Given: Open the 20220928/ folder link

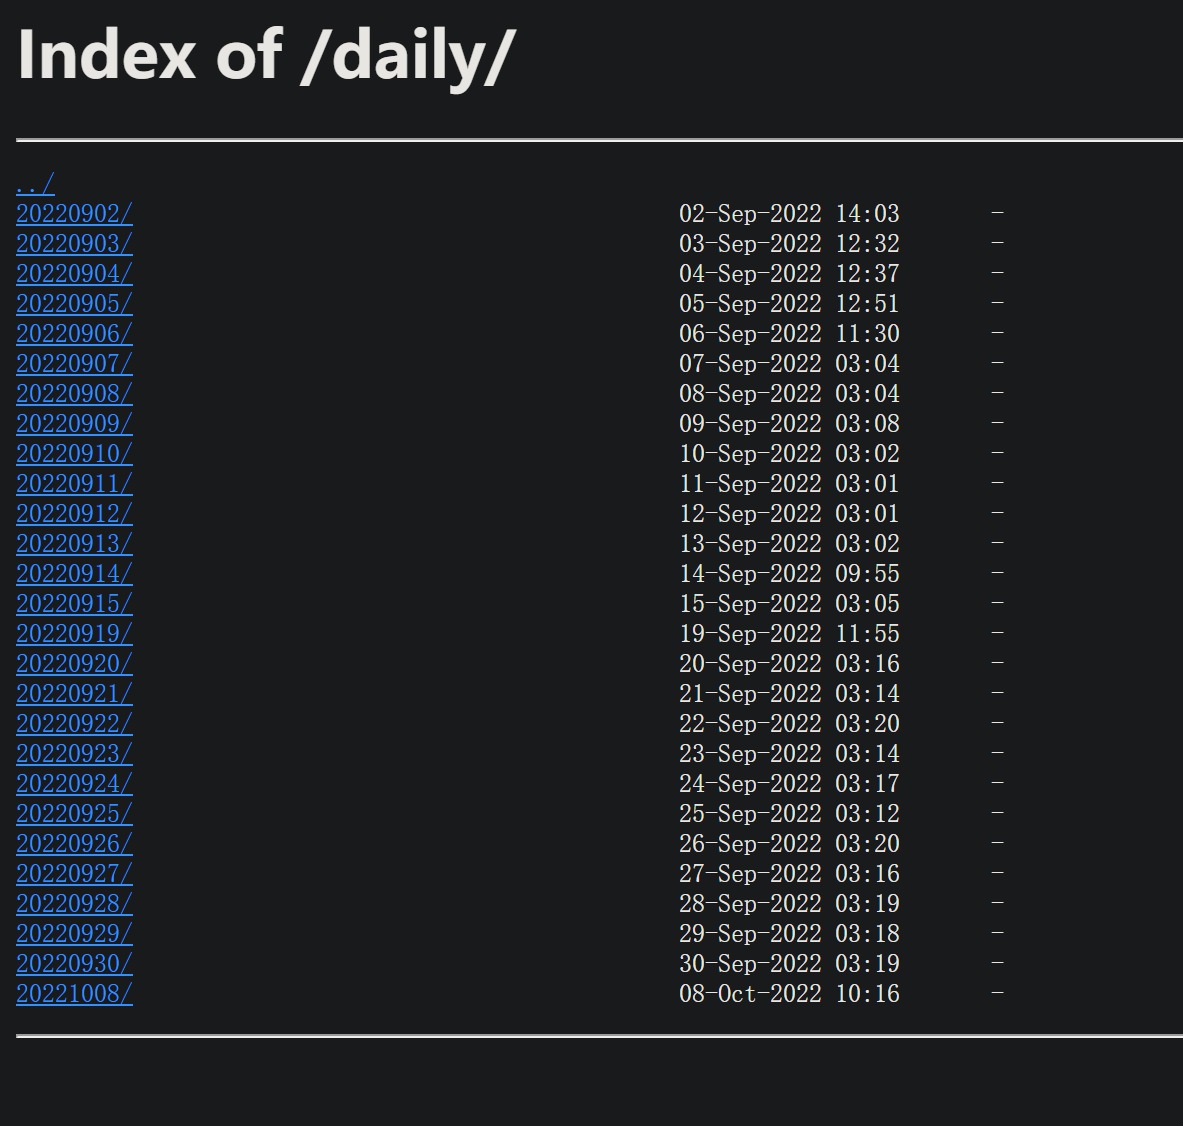Looking at the screenshot, I should pos(75,903).
